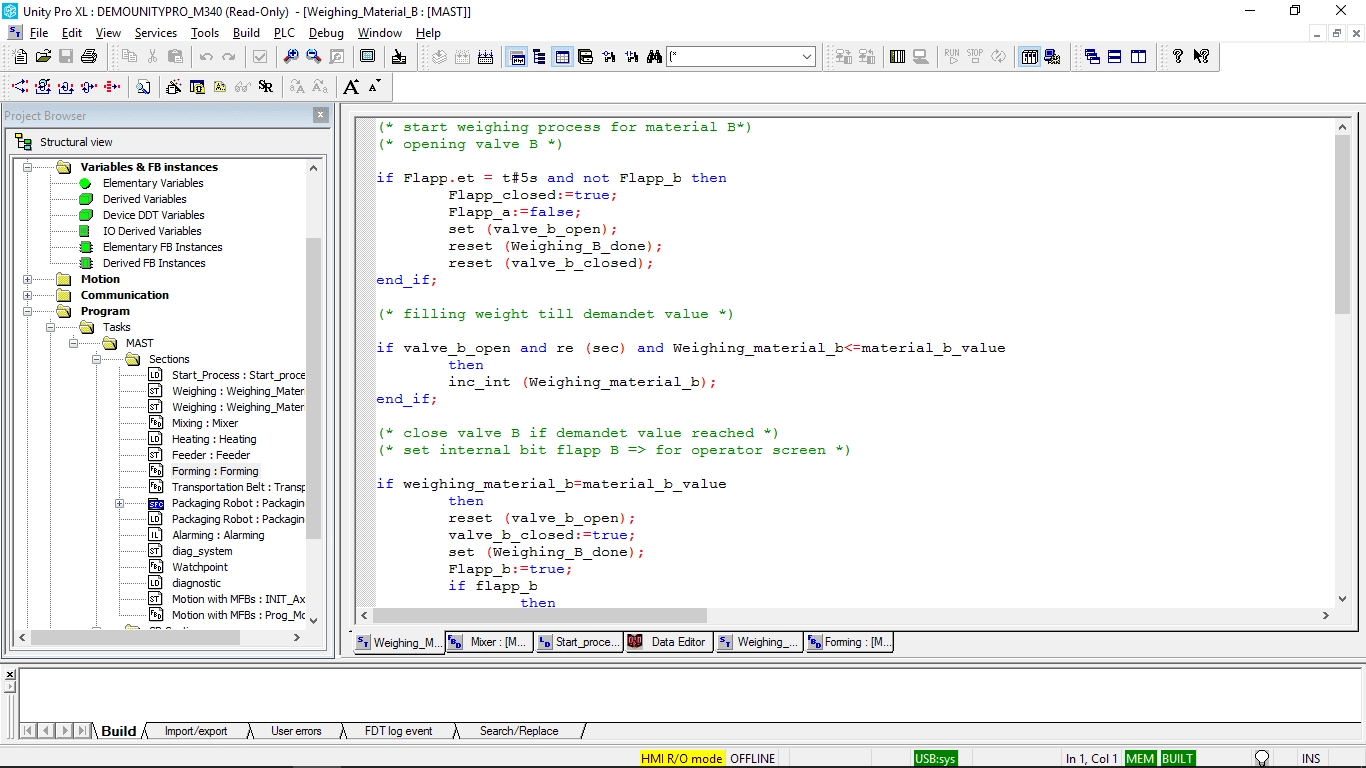Click the SR icon in ST editor toolbar
1366x768 pixels.
(x=265, y=87)
